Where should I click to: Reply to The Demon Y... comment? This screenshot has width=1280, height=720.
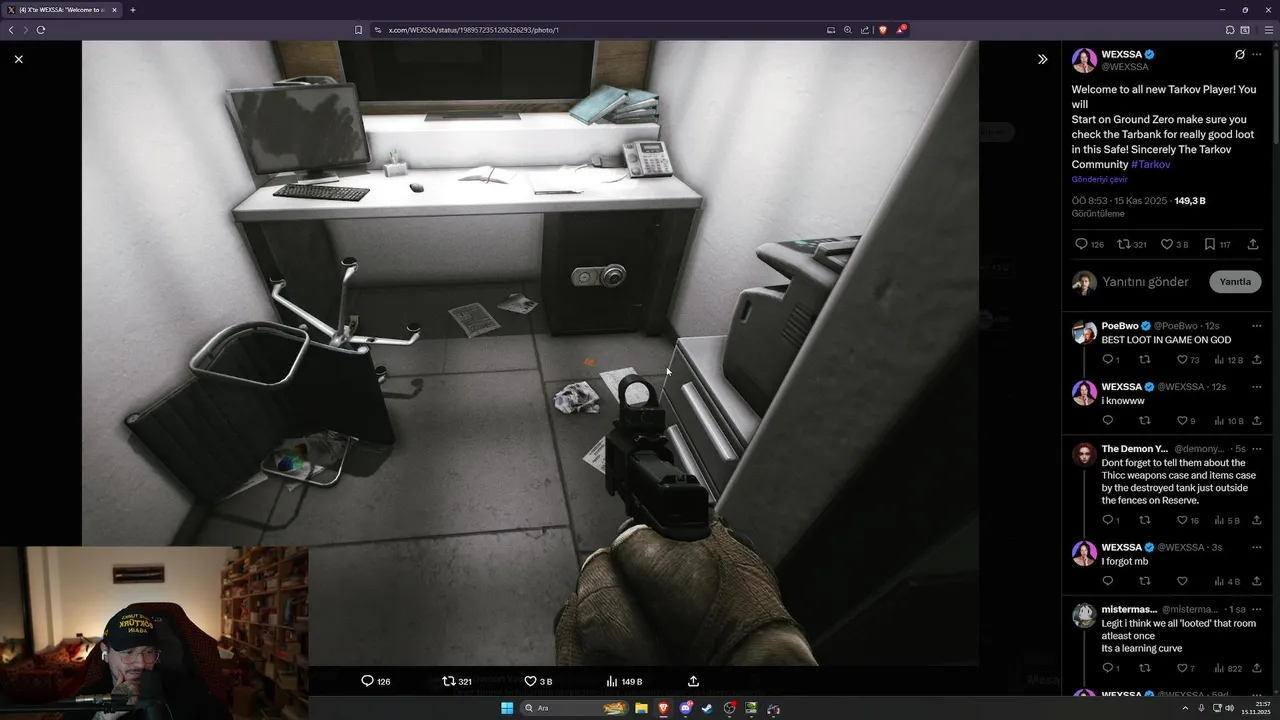(1107, 520)
